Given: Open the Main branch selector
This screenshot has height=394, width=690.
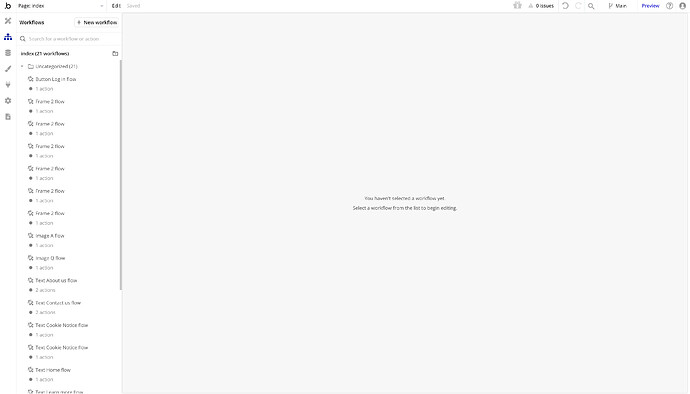Looking at the screenshot, I should 617,6.
